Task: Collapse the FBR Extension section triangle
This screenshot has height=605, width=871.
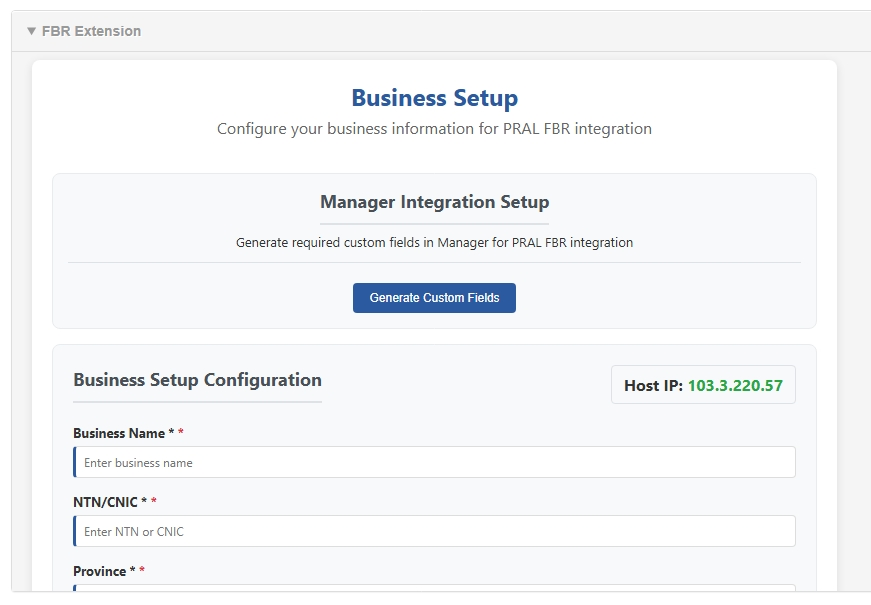Action: point(32,31)
